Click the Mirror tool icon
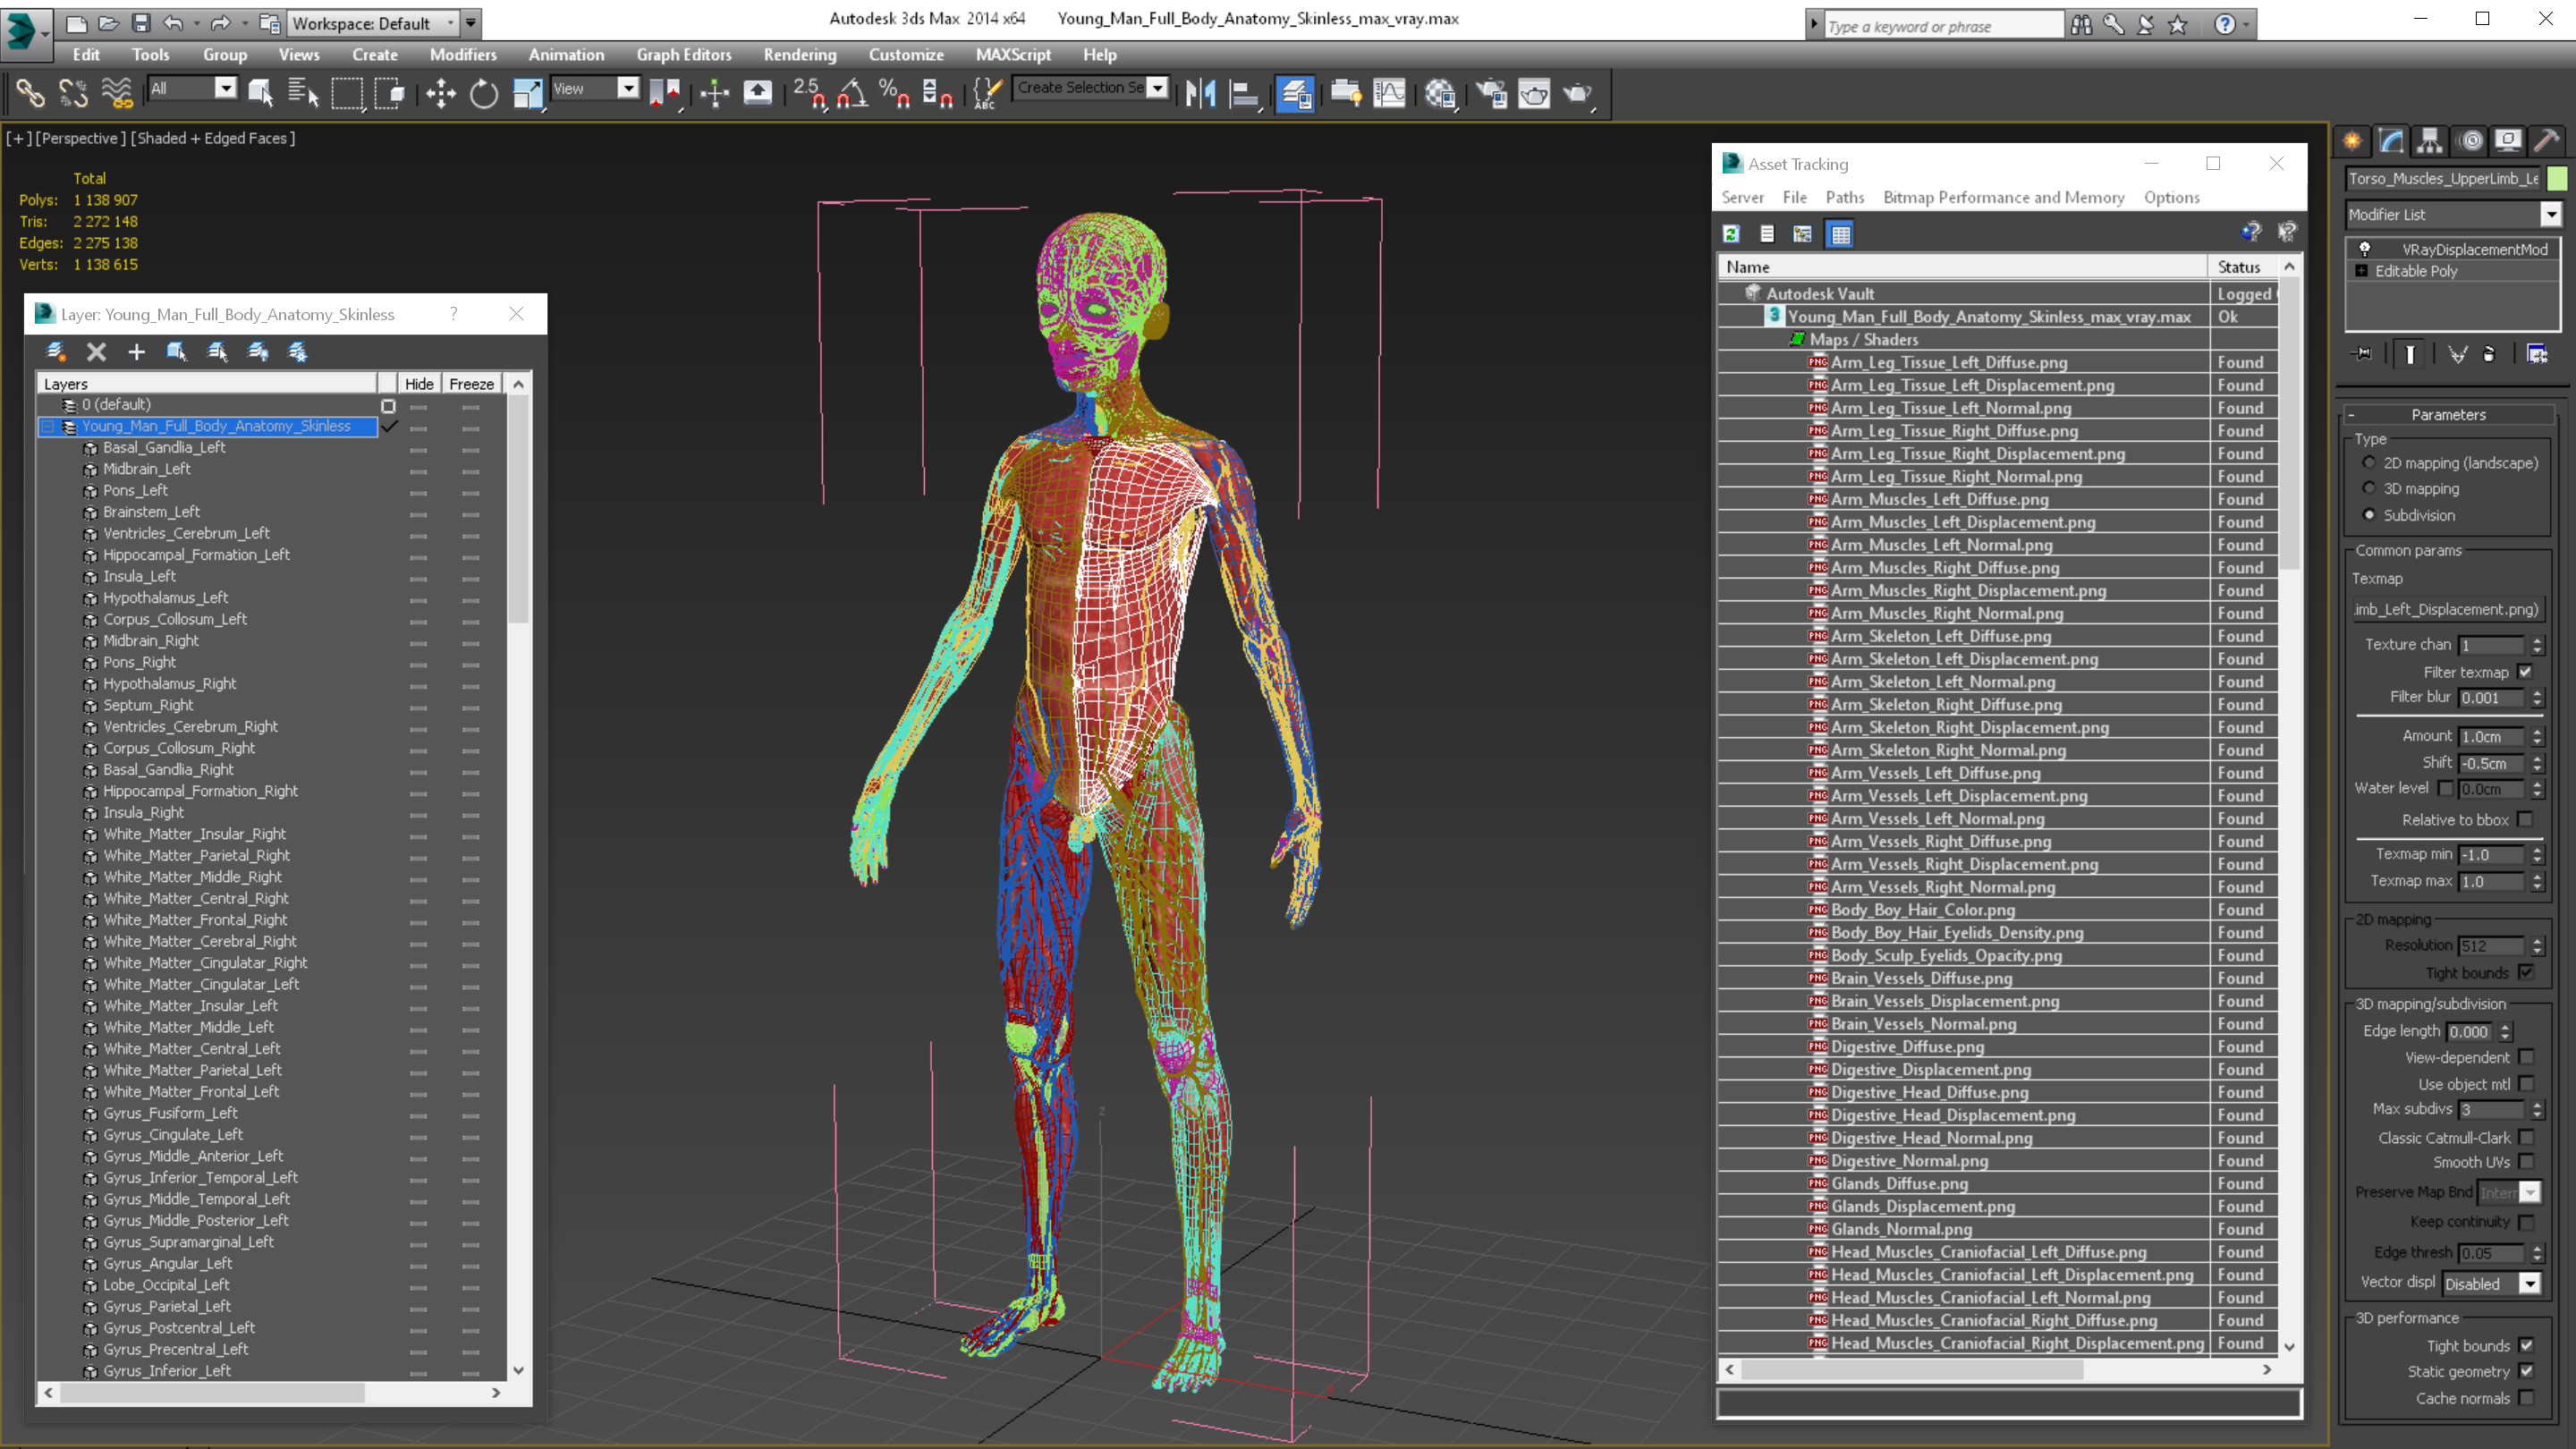The image size is (2576, 1449). 1200,93
